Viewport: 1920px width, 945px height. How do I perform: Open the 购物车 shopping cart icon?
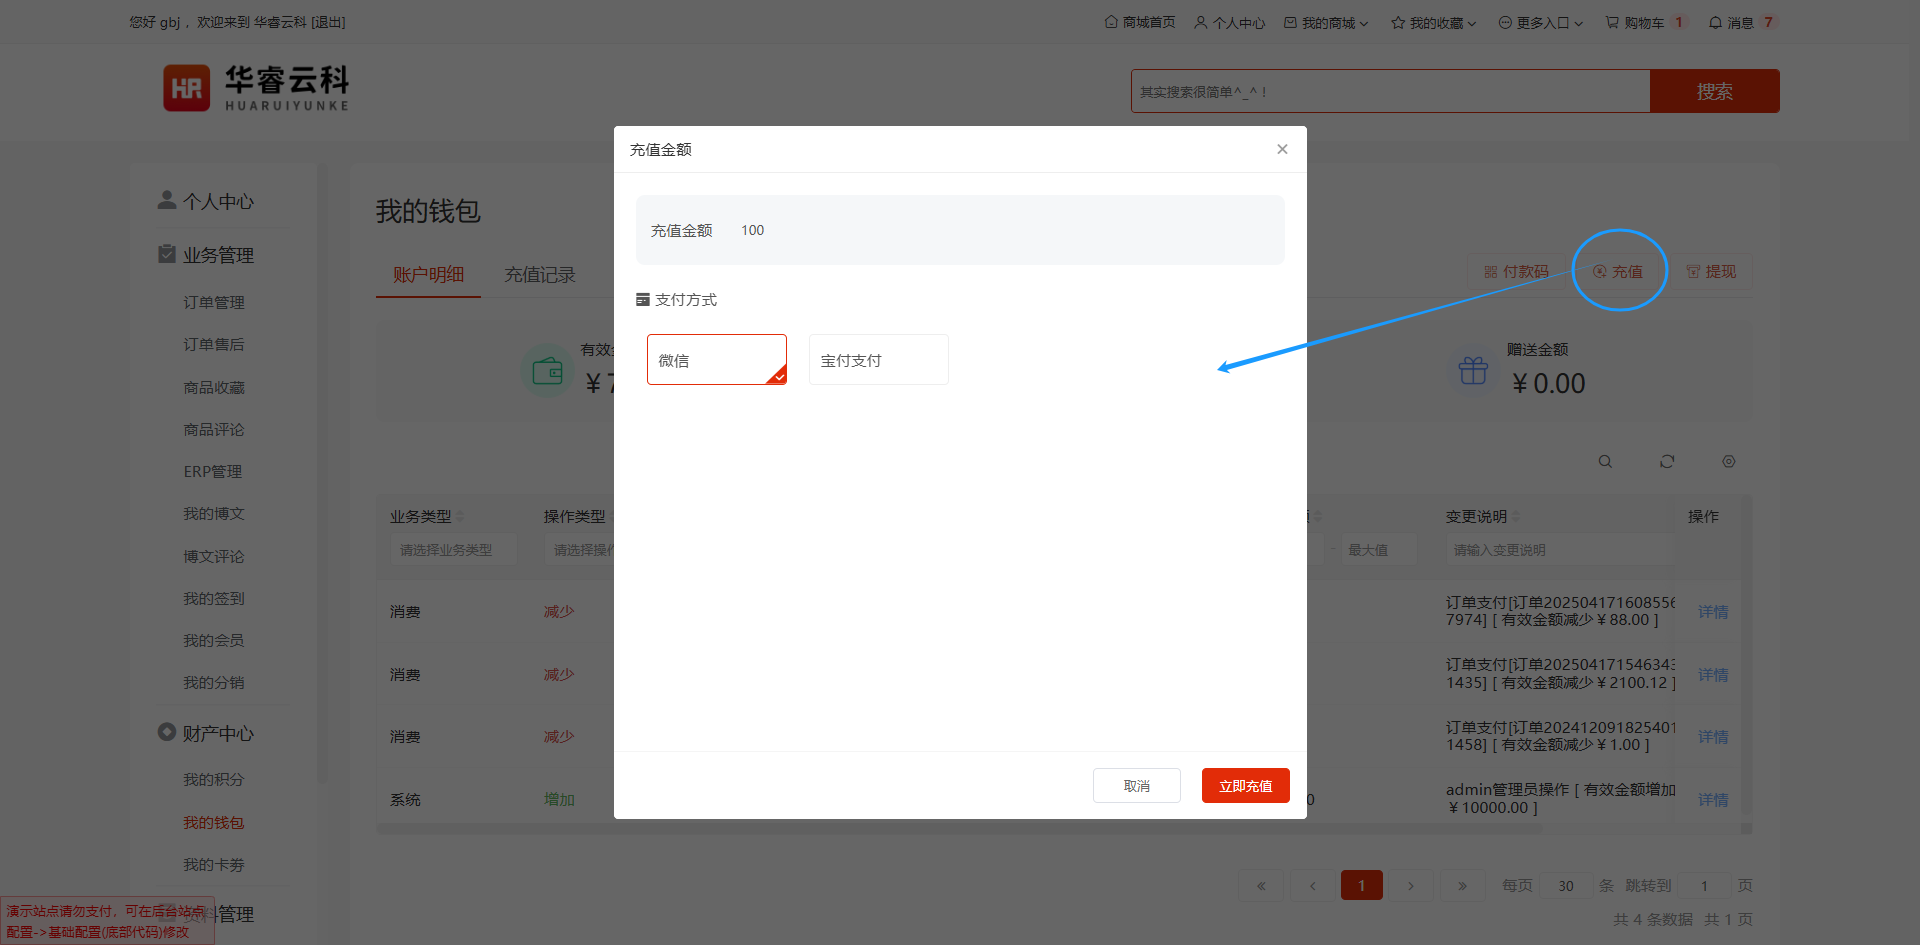[x=1612, y=22]
